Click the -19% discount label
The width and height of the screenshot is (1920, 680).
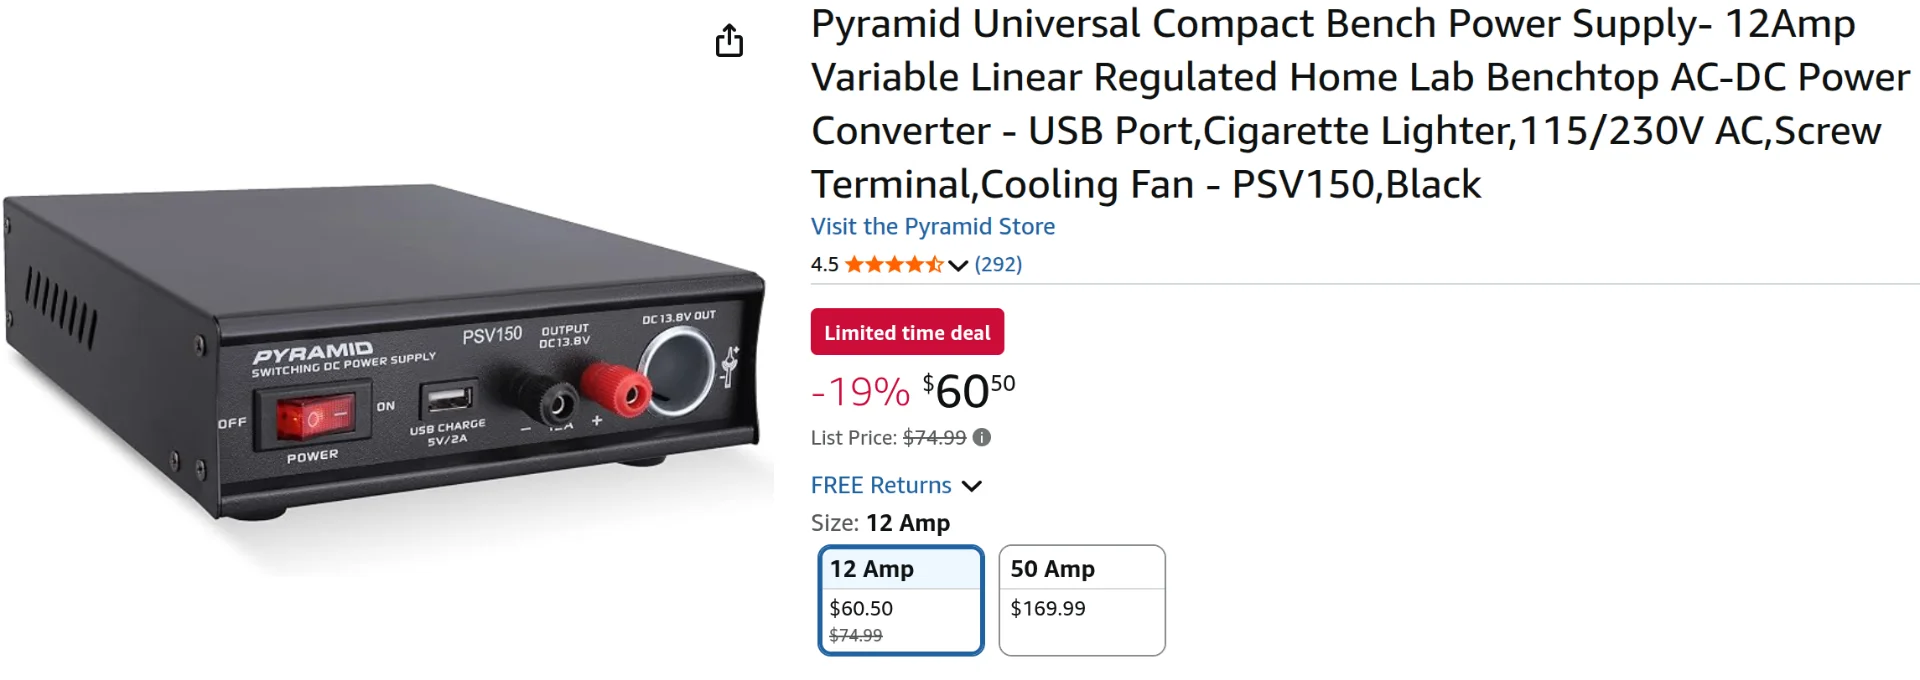click(860, 392)
